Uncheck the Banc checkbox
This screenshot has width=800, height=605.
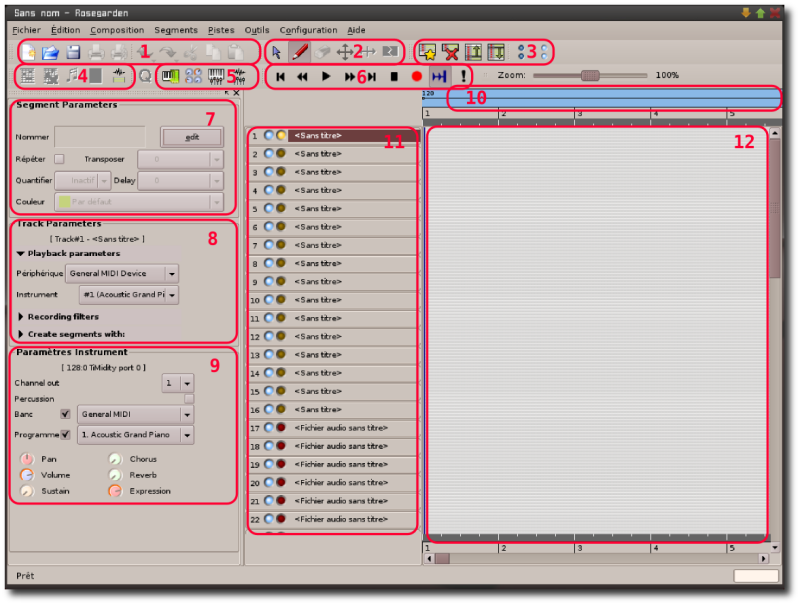tap(65, 414)
